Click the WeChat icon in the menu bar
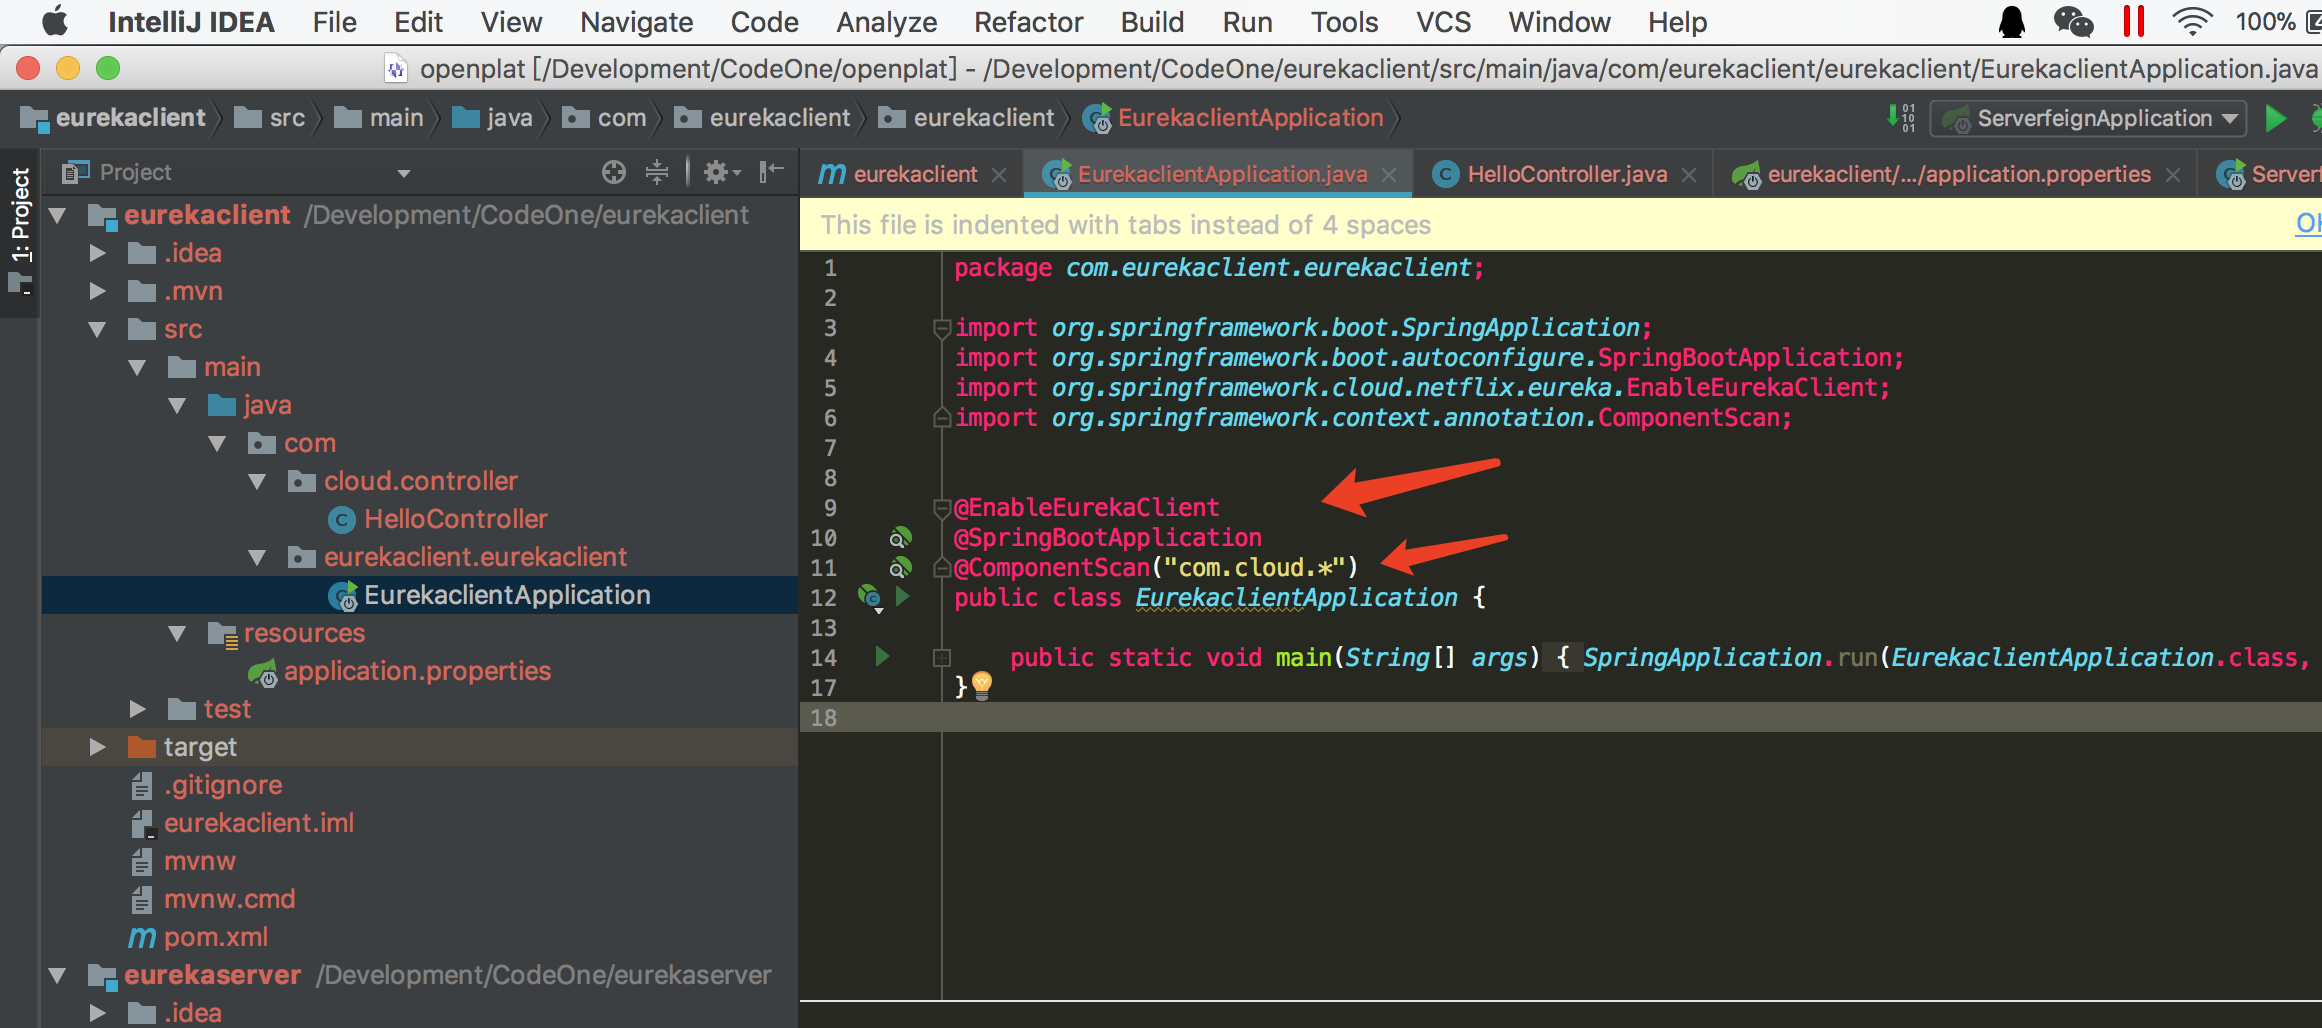Viewport: 2322px width, 1028px height. tap(2073, 22)
